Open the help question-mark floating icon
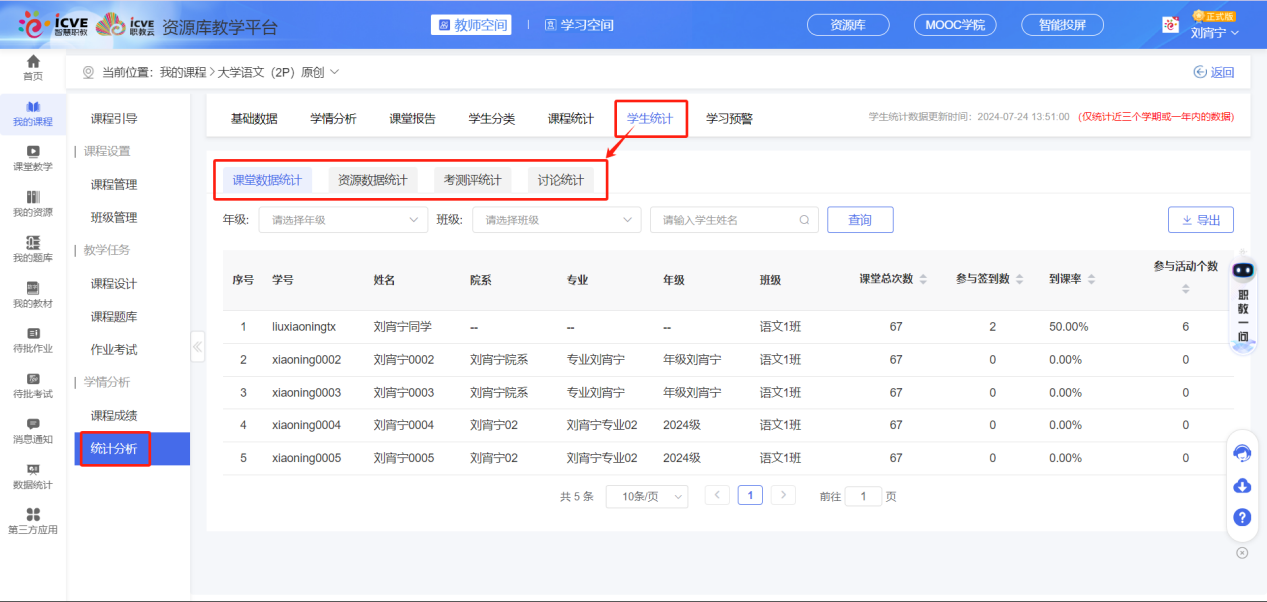The width and height of the screenshot is (1267, 602). [x=1242, y=518]
